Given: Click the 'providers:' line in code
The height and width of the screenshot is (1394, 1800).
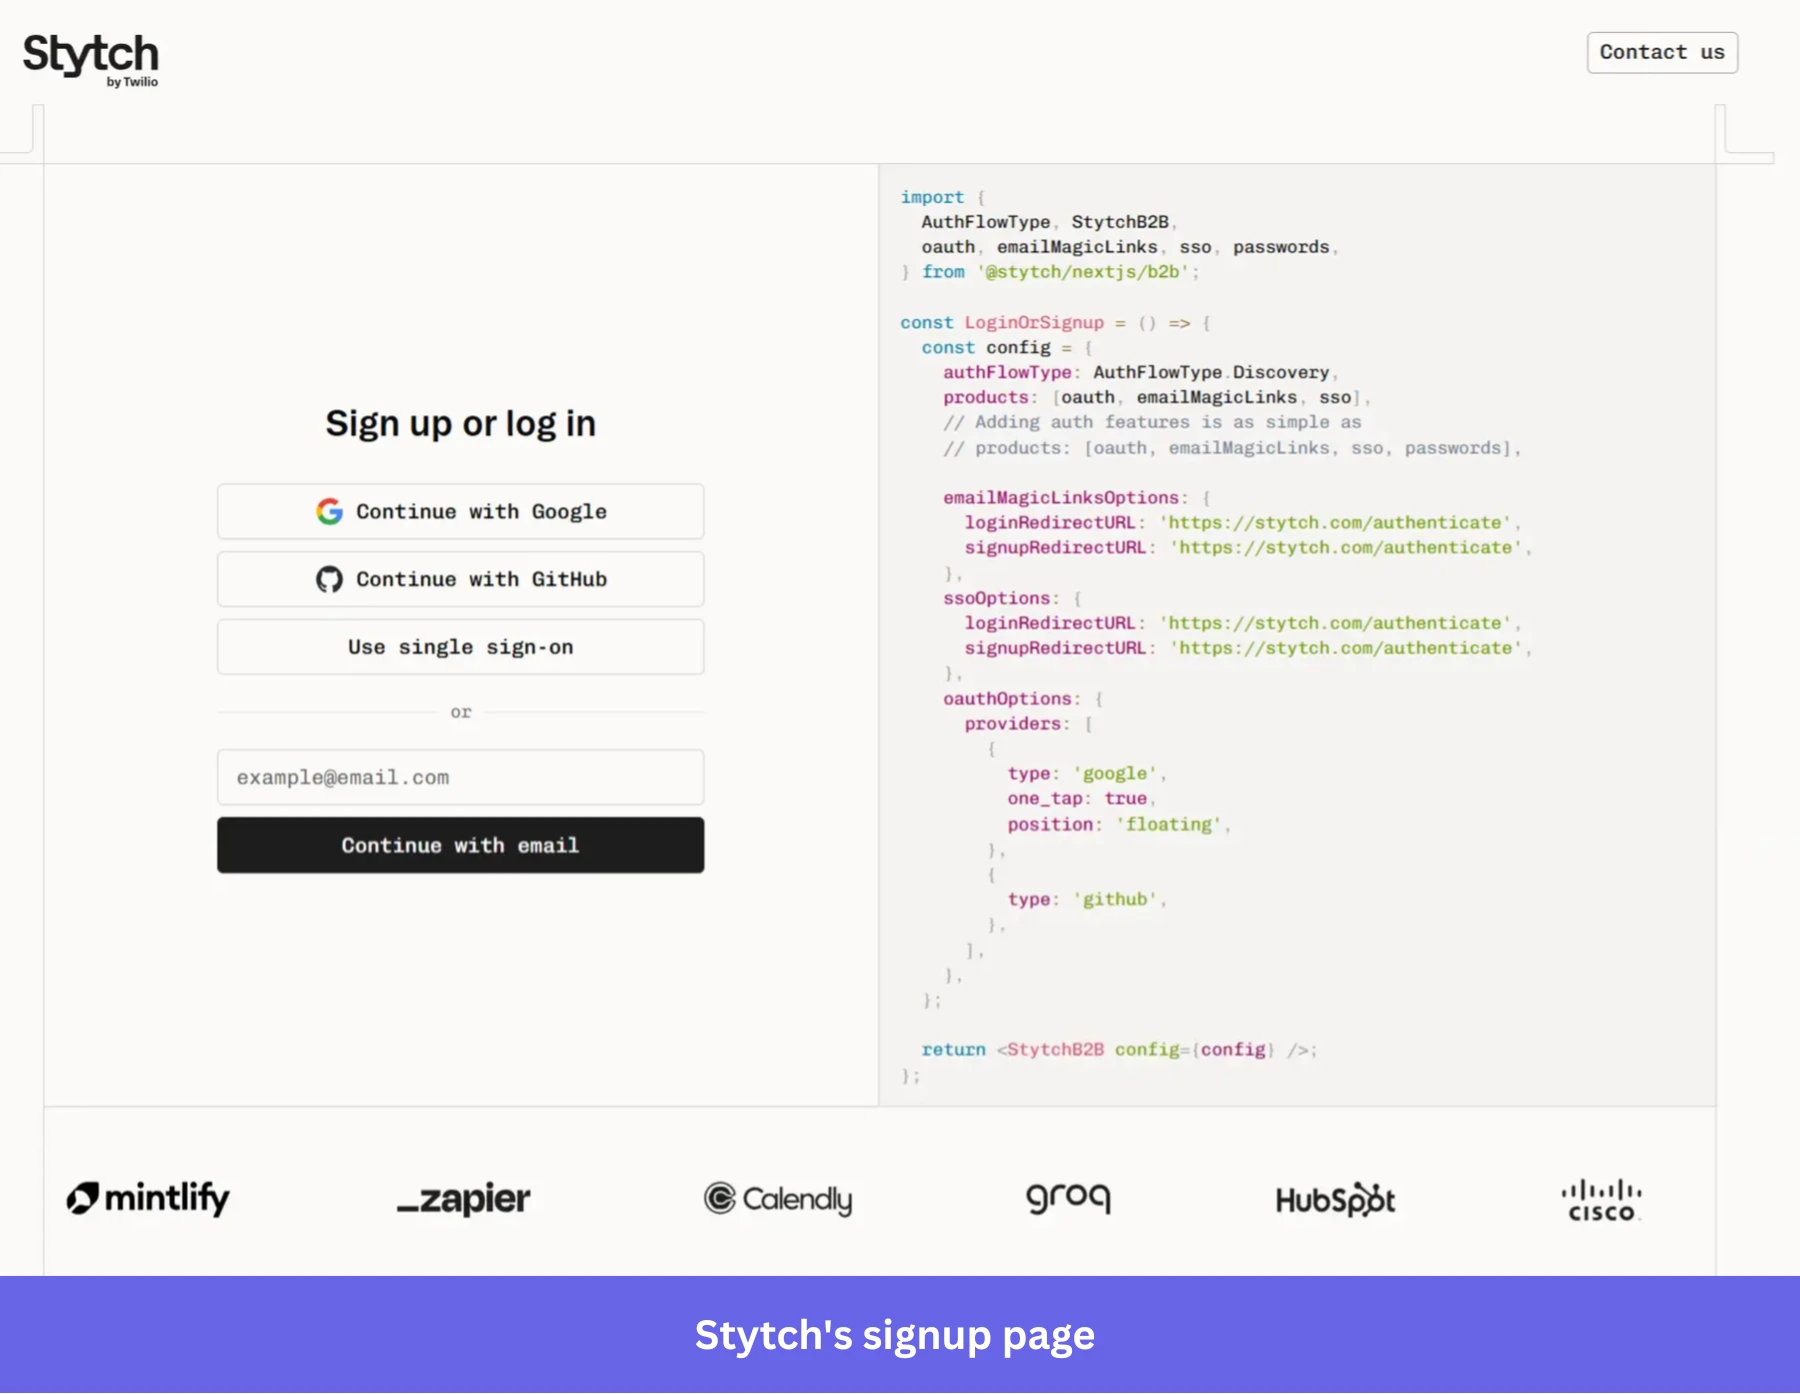Looking at the screenshot, I should 1028,724.
